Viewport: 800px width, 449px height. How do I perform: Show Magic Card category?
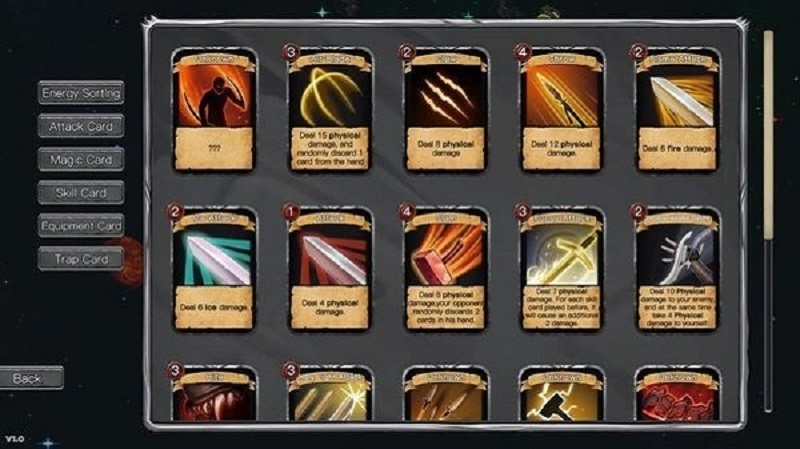pos(81,159)
